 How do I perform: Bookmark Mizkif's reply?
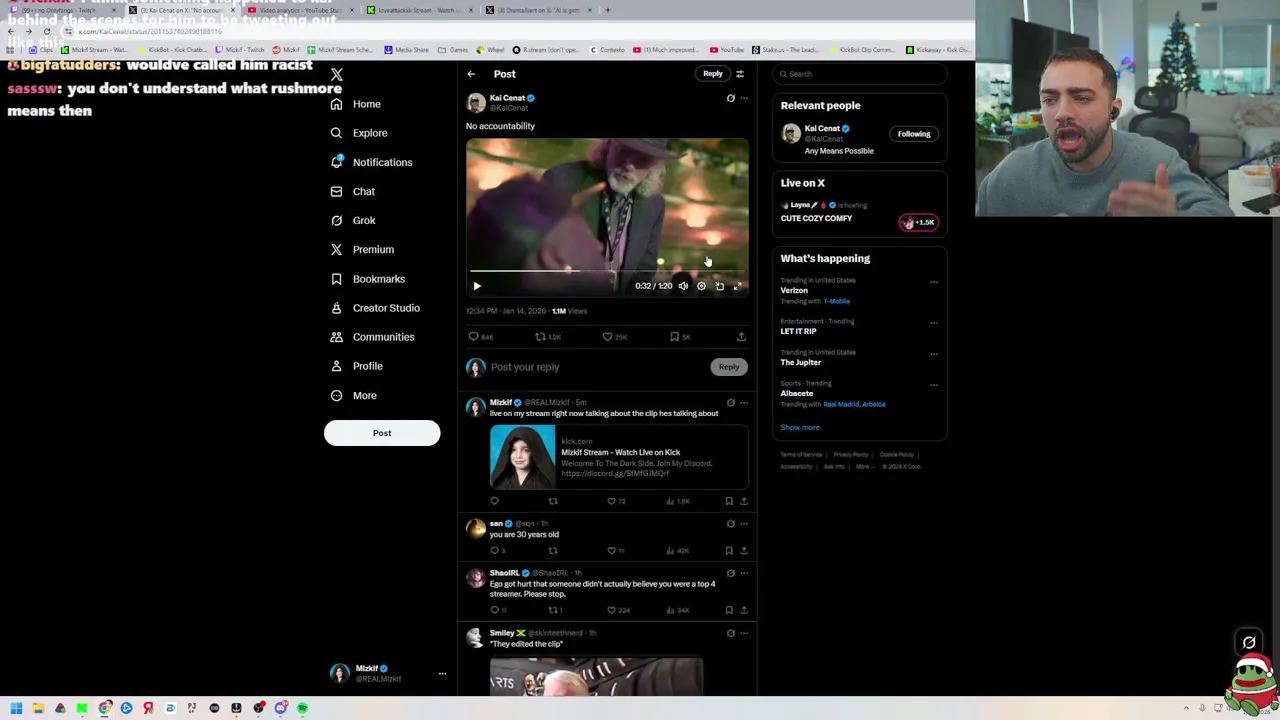coord(729,501)
